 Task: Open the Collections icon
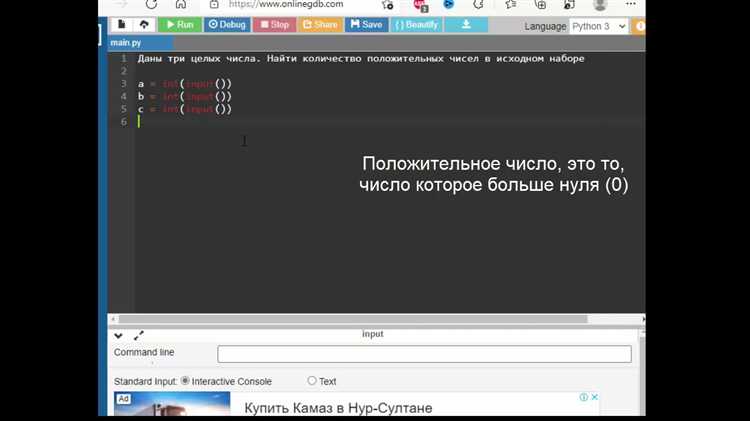pyautogui.click(x=540, y=5)
